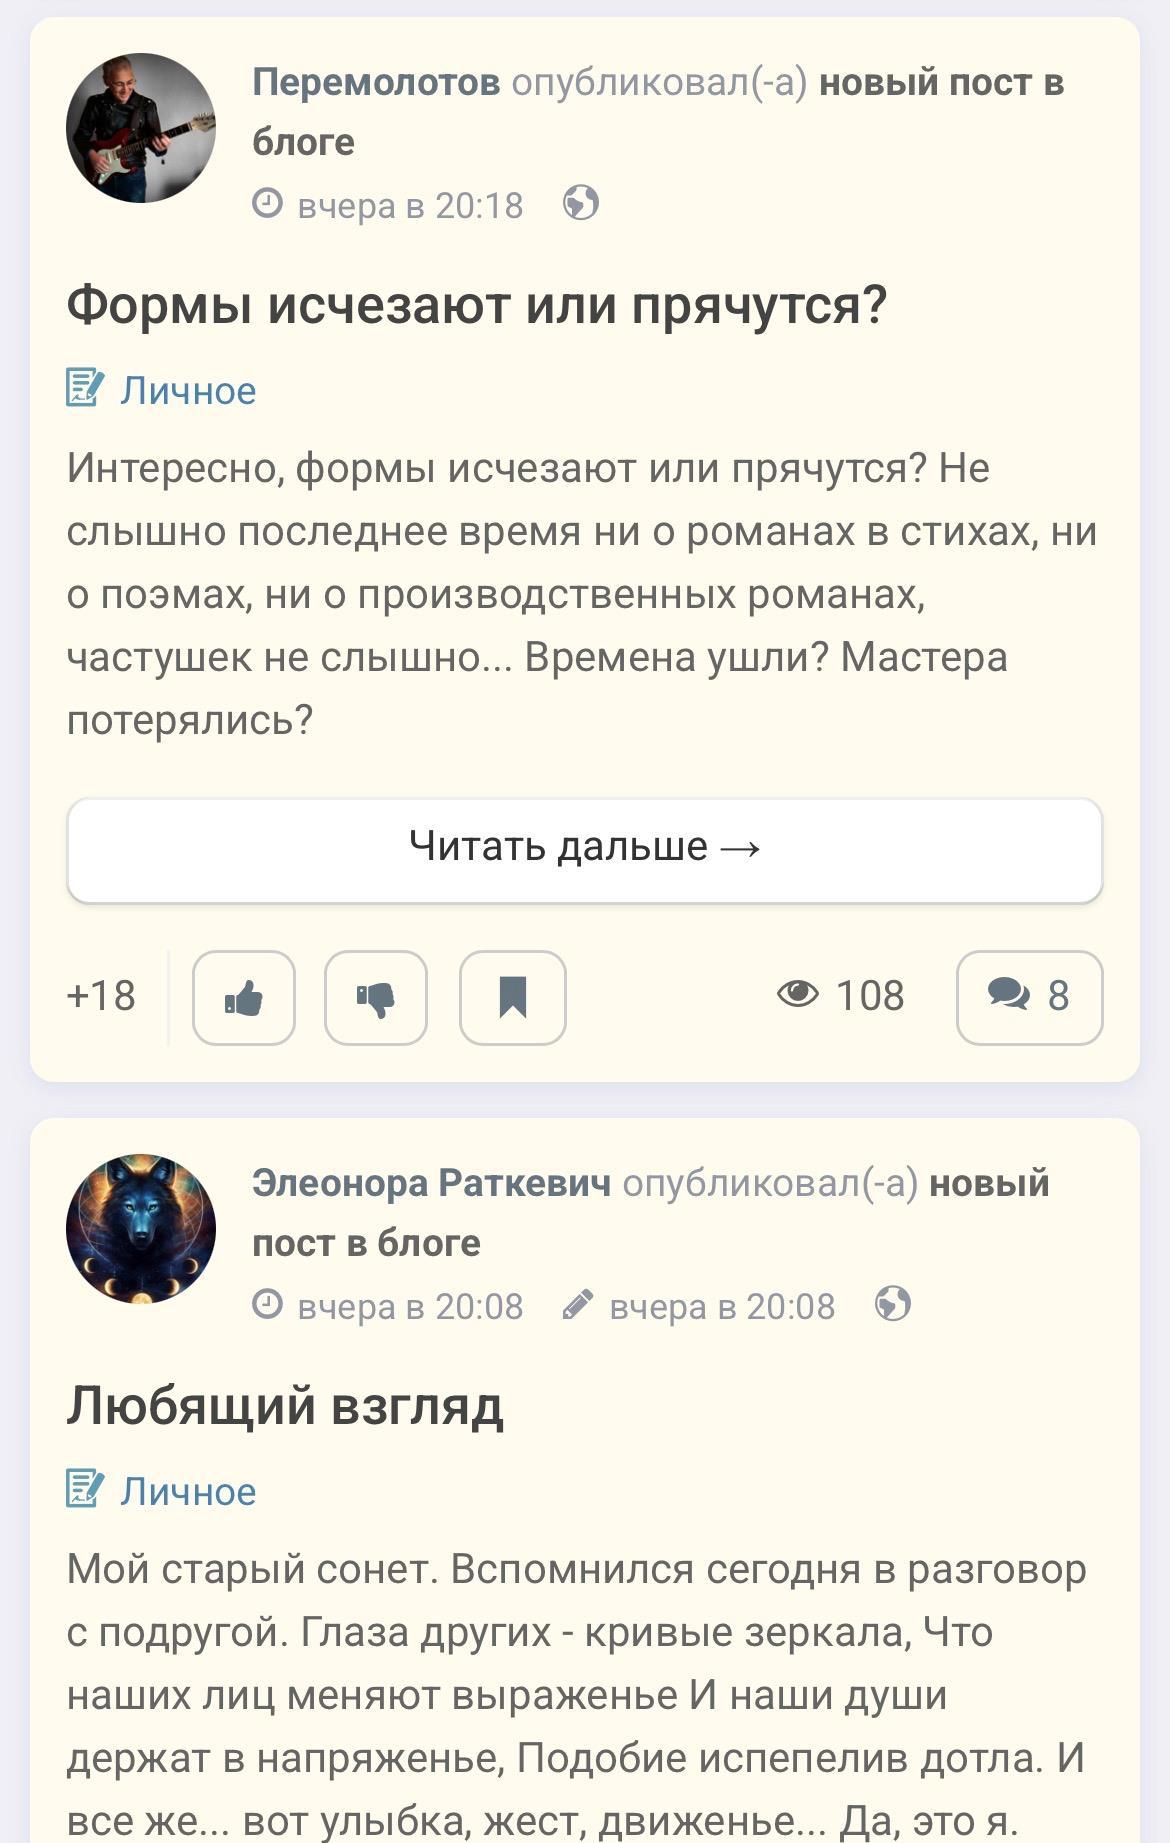Screen dimensions: 1170x1843
Task: Dislike the 'Формы исчезают' post
Action: [376, 997]
